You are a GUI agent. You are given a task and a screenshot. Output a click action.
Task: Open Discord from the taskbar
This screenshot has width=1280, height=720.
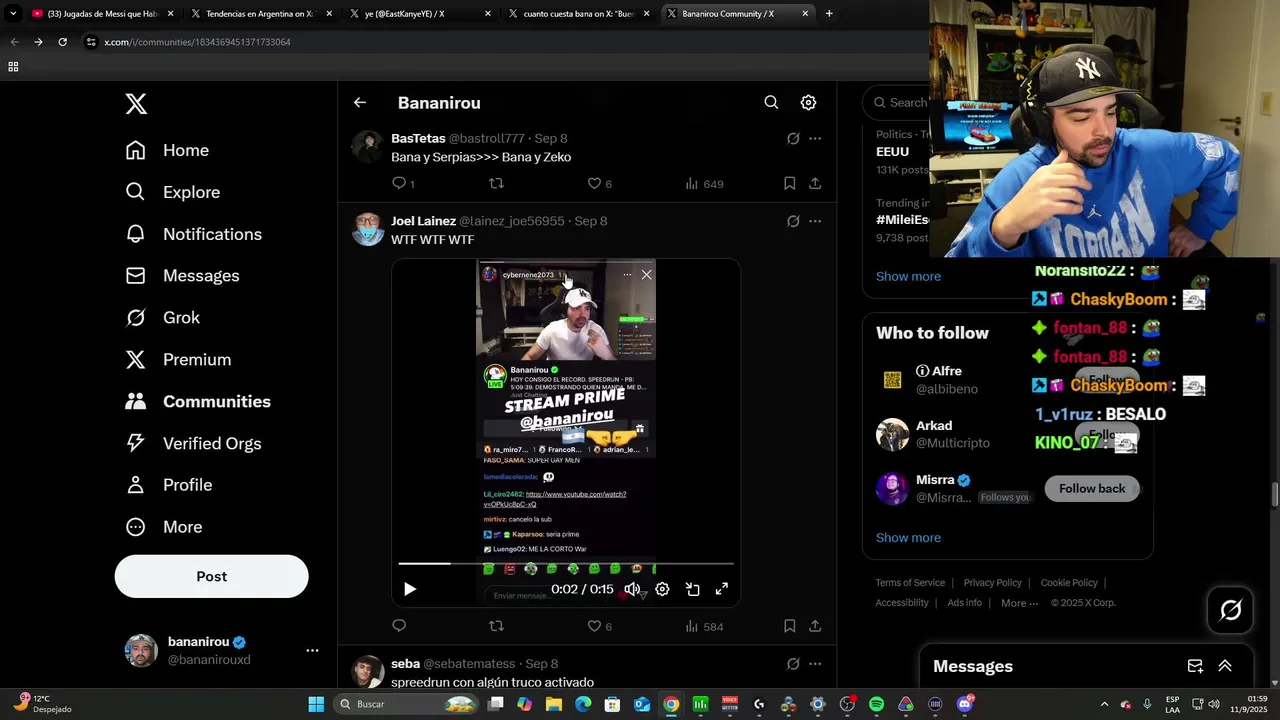tap(964, 704)
